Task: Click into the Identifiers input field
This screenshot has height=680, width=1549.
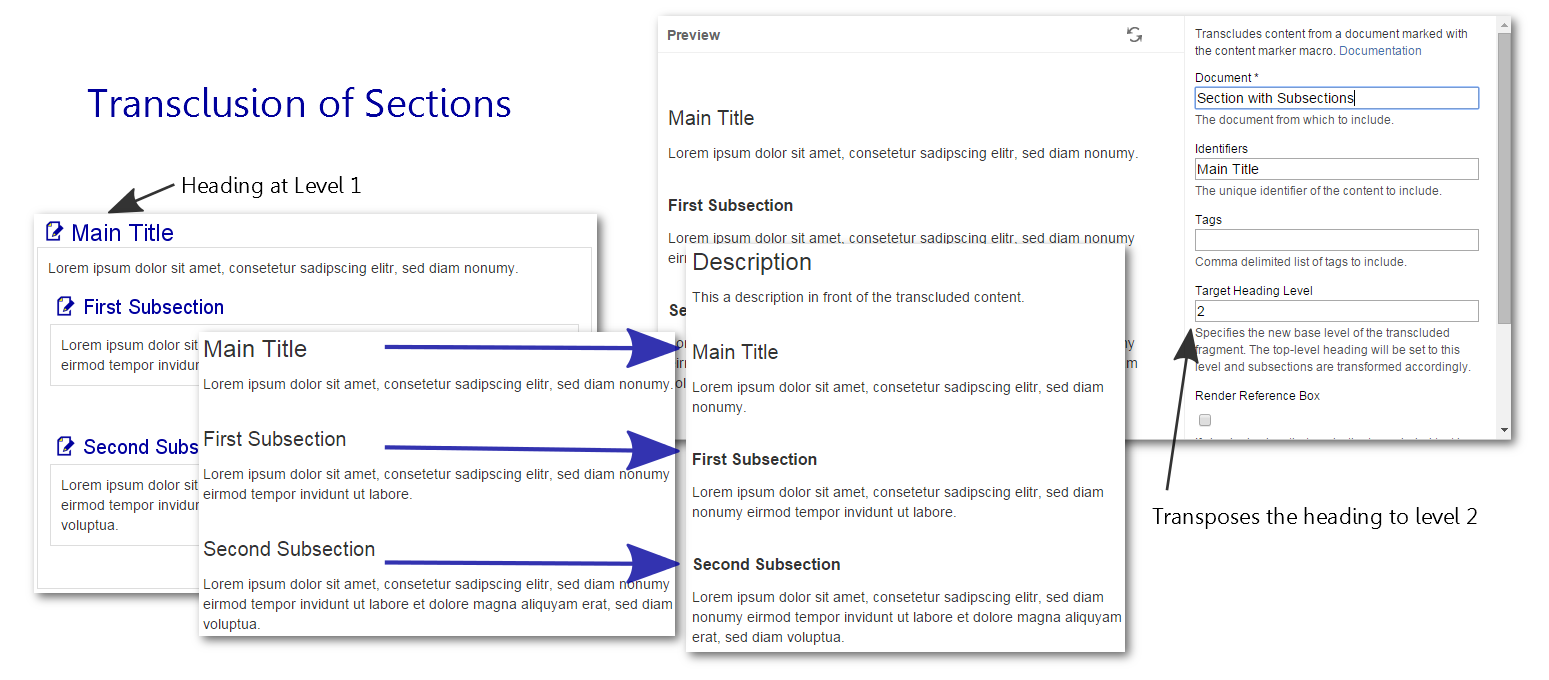Action: [x=1336, y=169]
